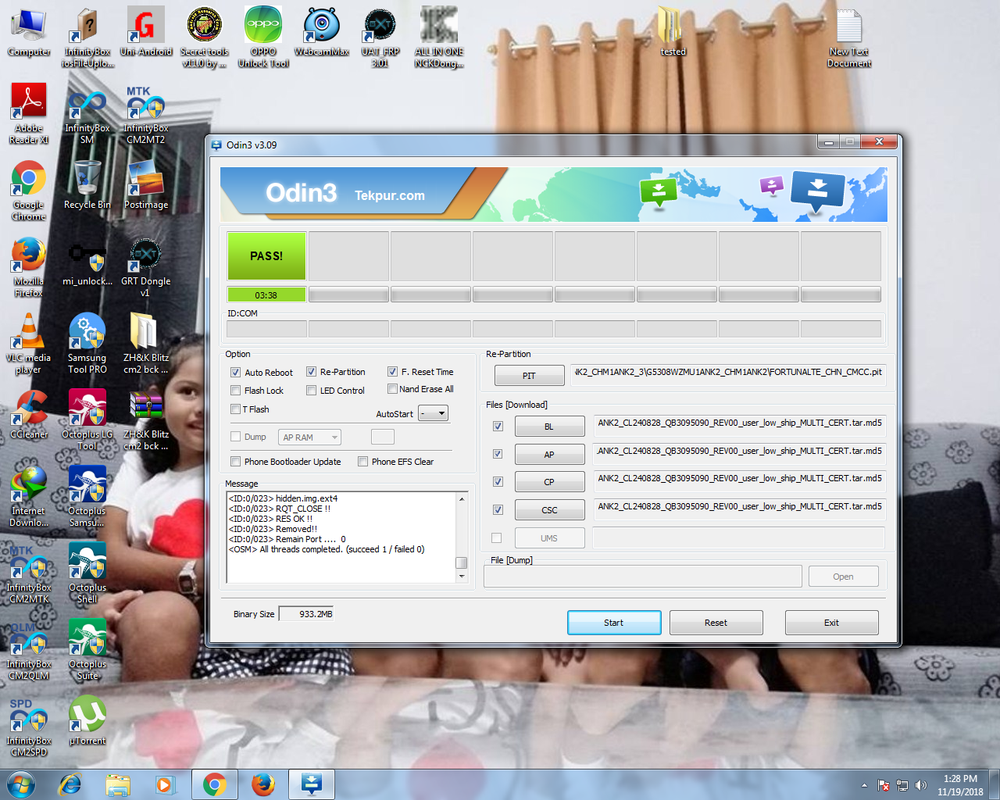Click the PIT file button
Image resolution: width=1000 pixels, height=800 pixels.
point(529,376)
